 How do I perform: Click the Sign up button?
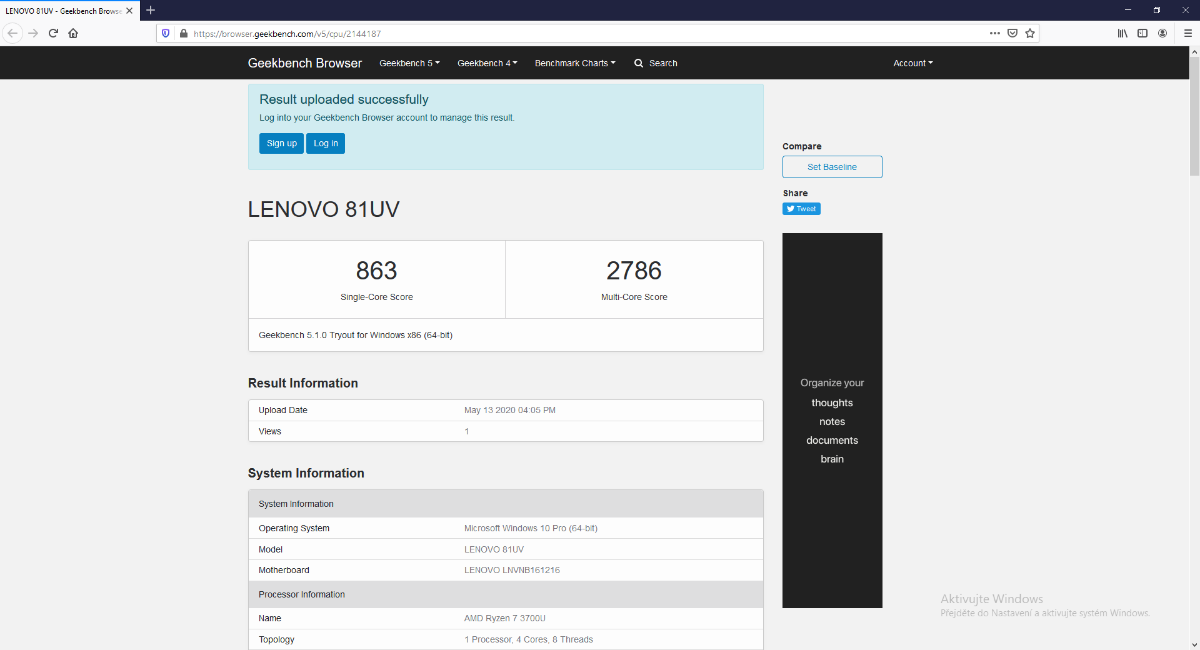point(281,143)
